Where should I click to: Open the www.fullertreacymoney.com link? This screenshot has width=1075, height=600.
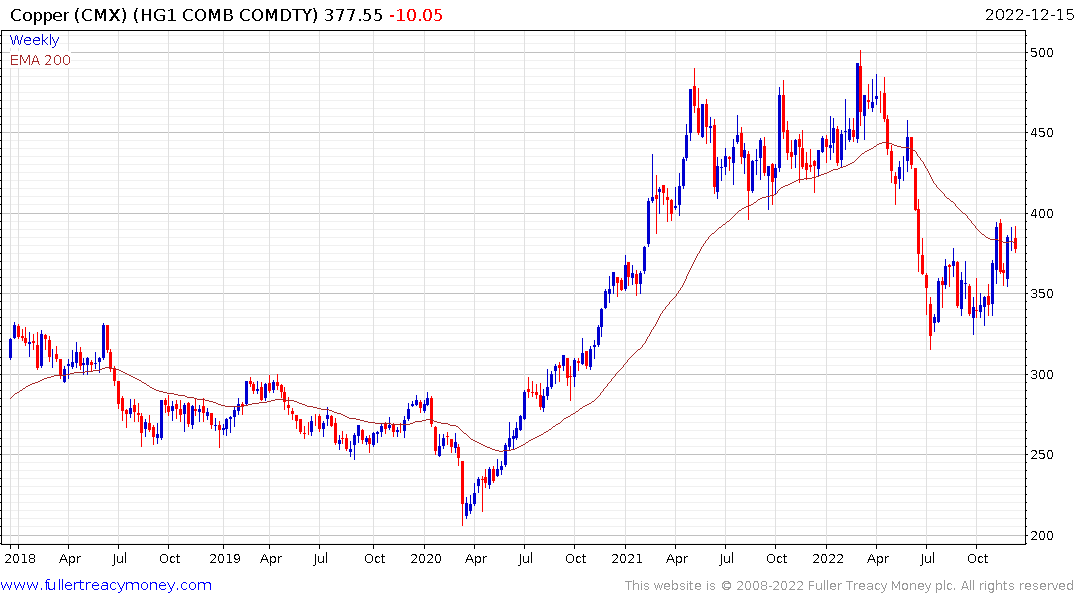[106, 585]
